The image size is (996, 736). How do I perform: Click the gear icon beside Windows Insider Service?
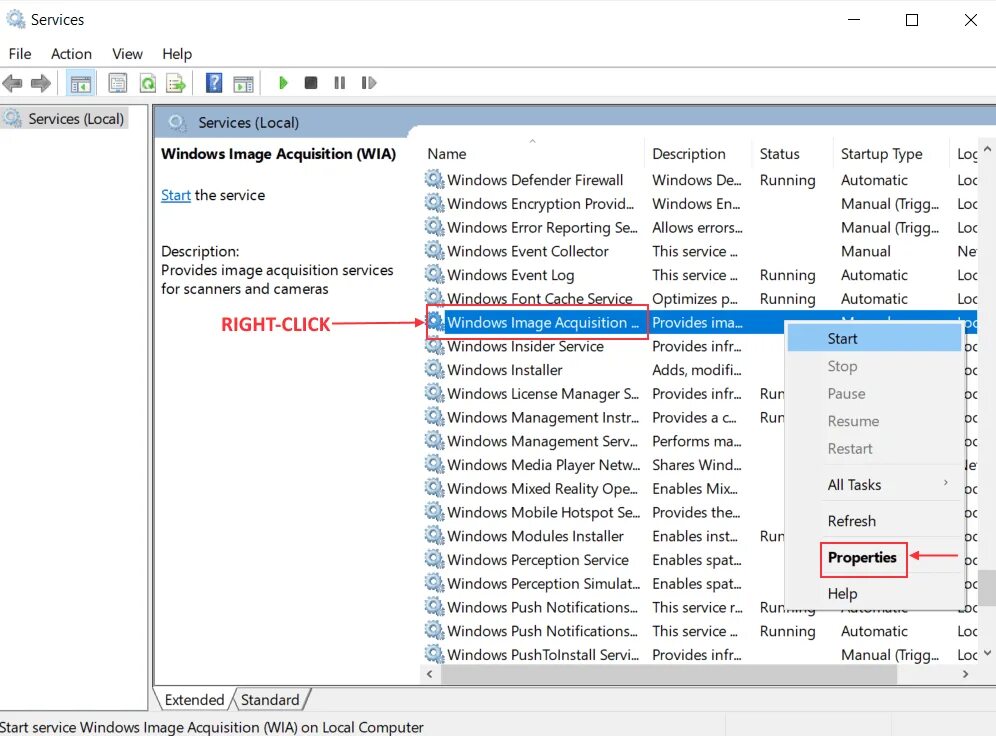click(x=434, y=345)
